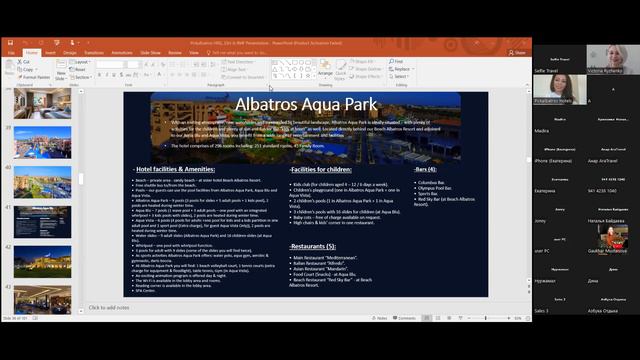Click the Align Text button
Screen dimensions: 640x360
[234, 69]
